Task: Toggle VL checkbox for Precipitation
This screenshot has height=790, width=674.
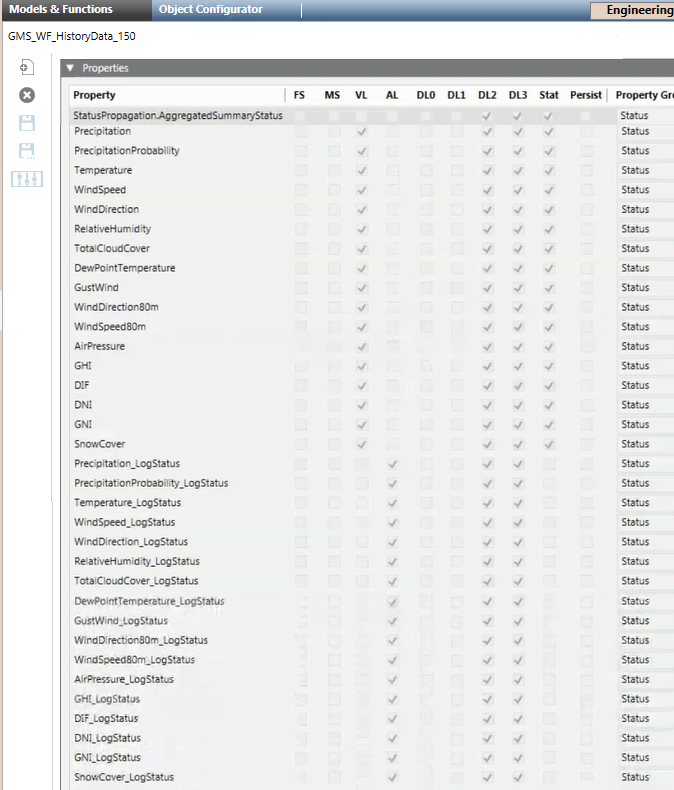Action: [x=361, y=132]
